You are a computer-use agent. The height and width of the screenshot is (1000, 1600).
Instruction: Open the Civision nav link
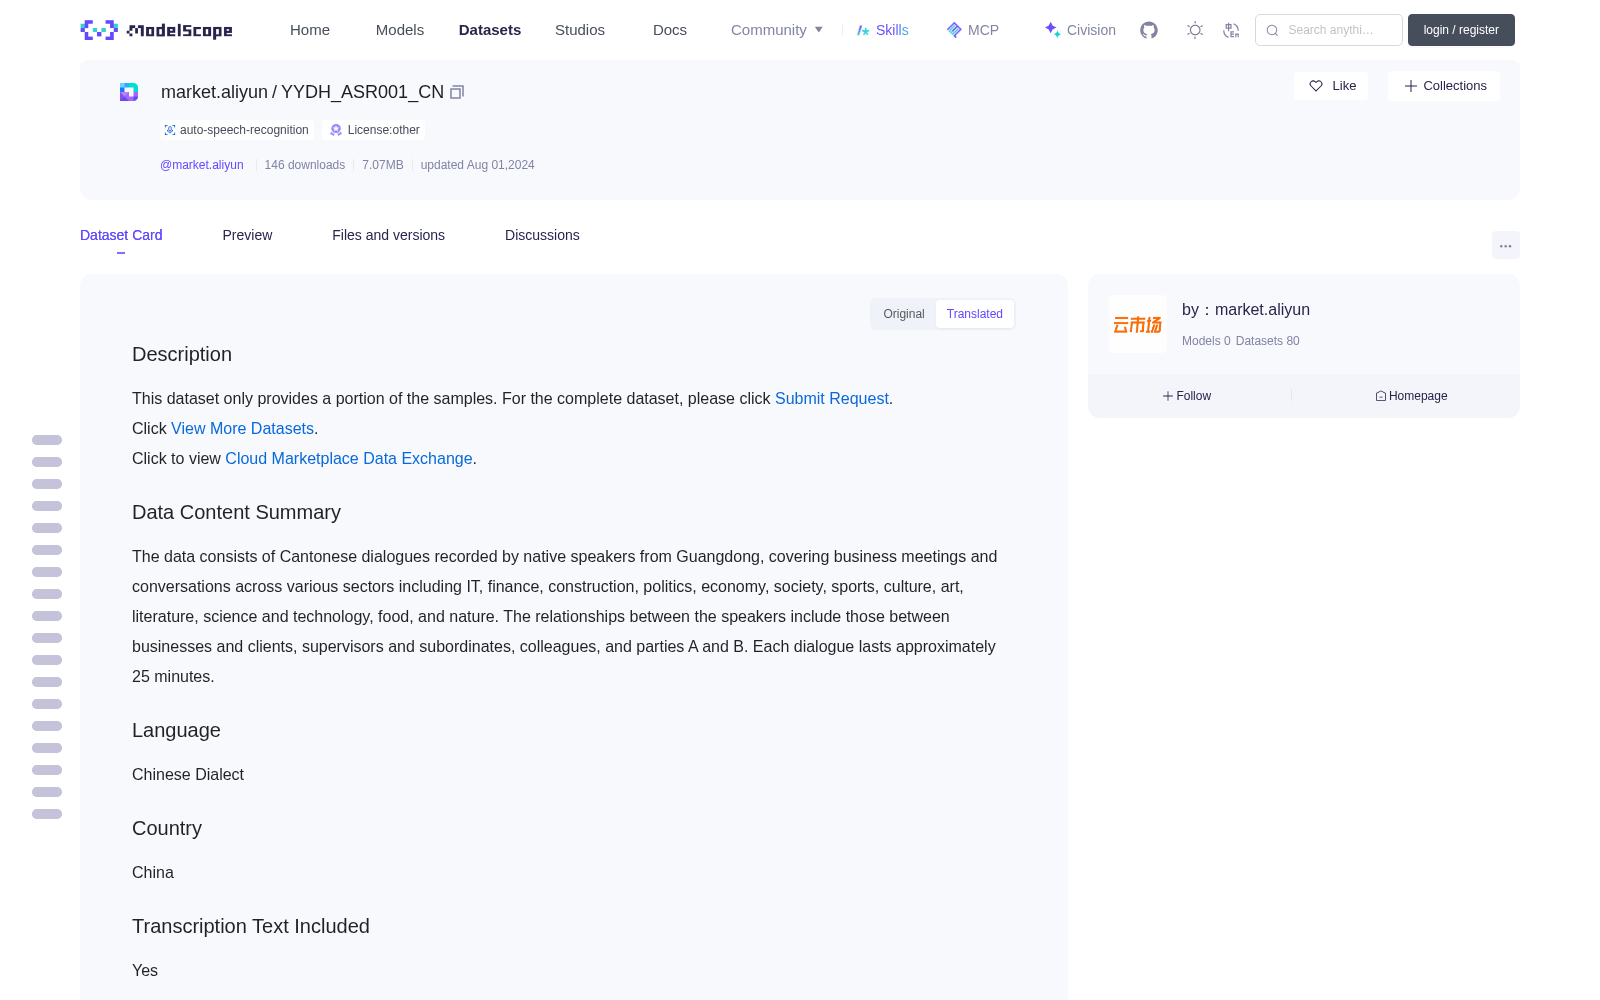point(1080,30)
